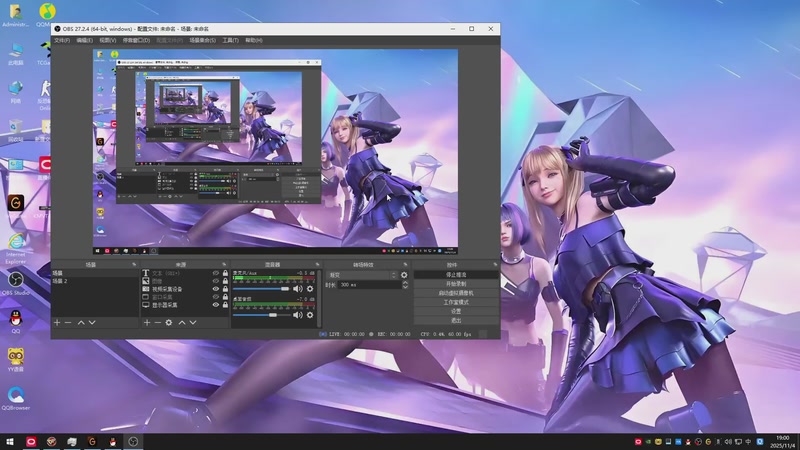This screenshot has height=450, width=800.
Task: Click the 启动虚拟摄像机 button
Action: tap(456, 293)
